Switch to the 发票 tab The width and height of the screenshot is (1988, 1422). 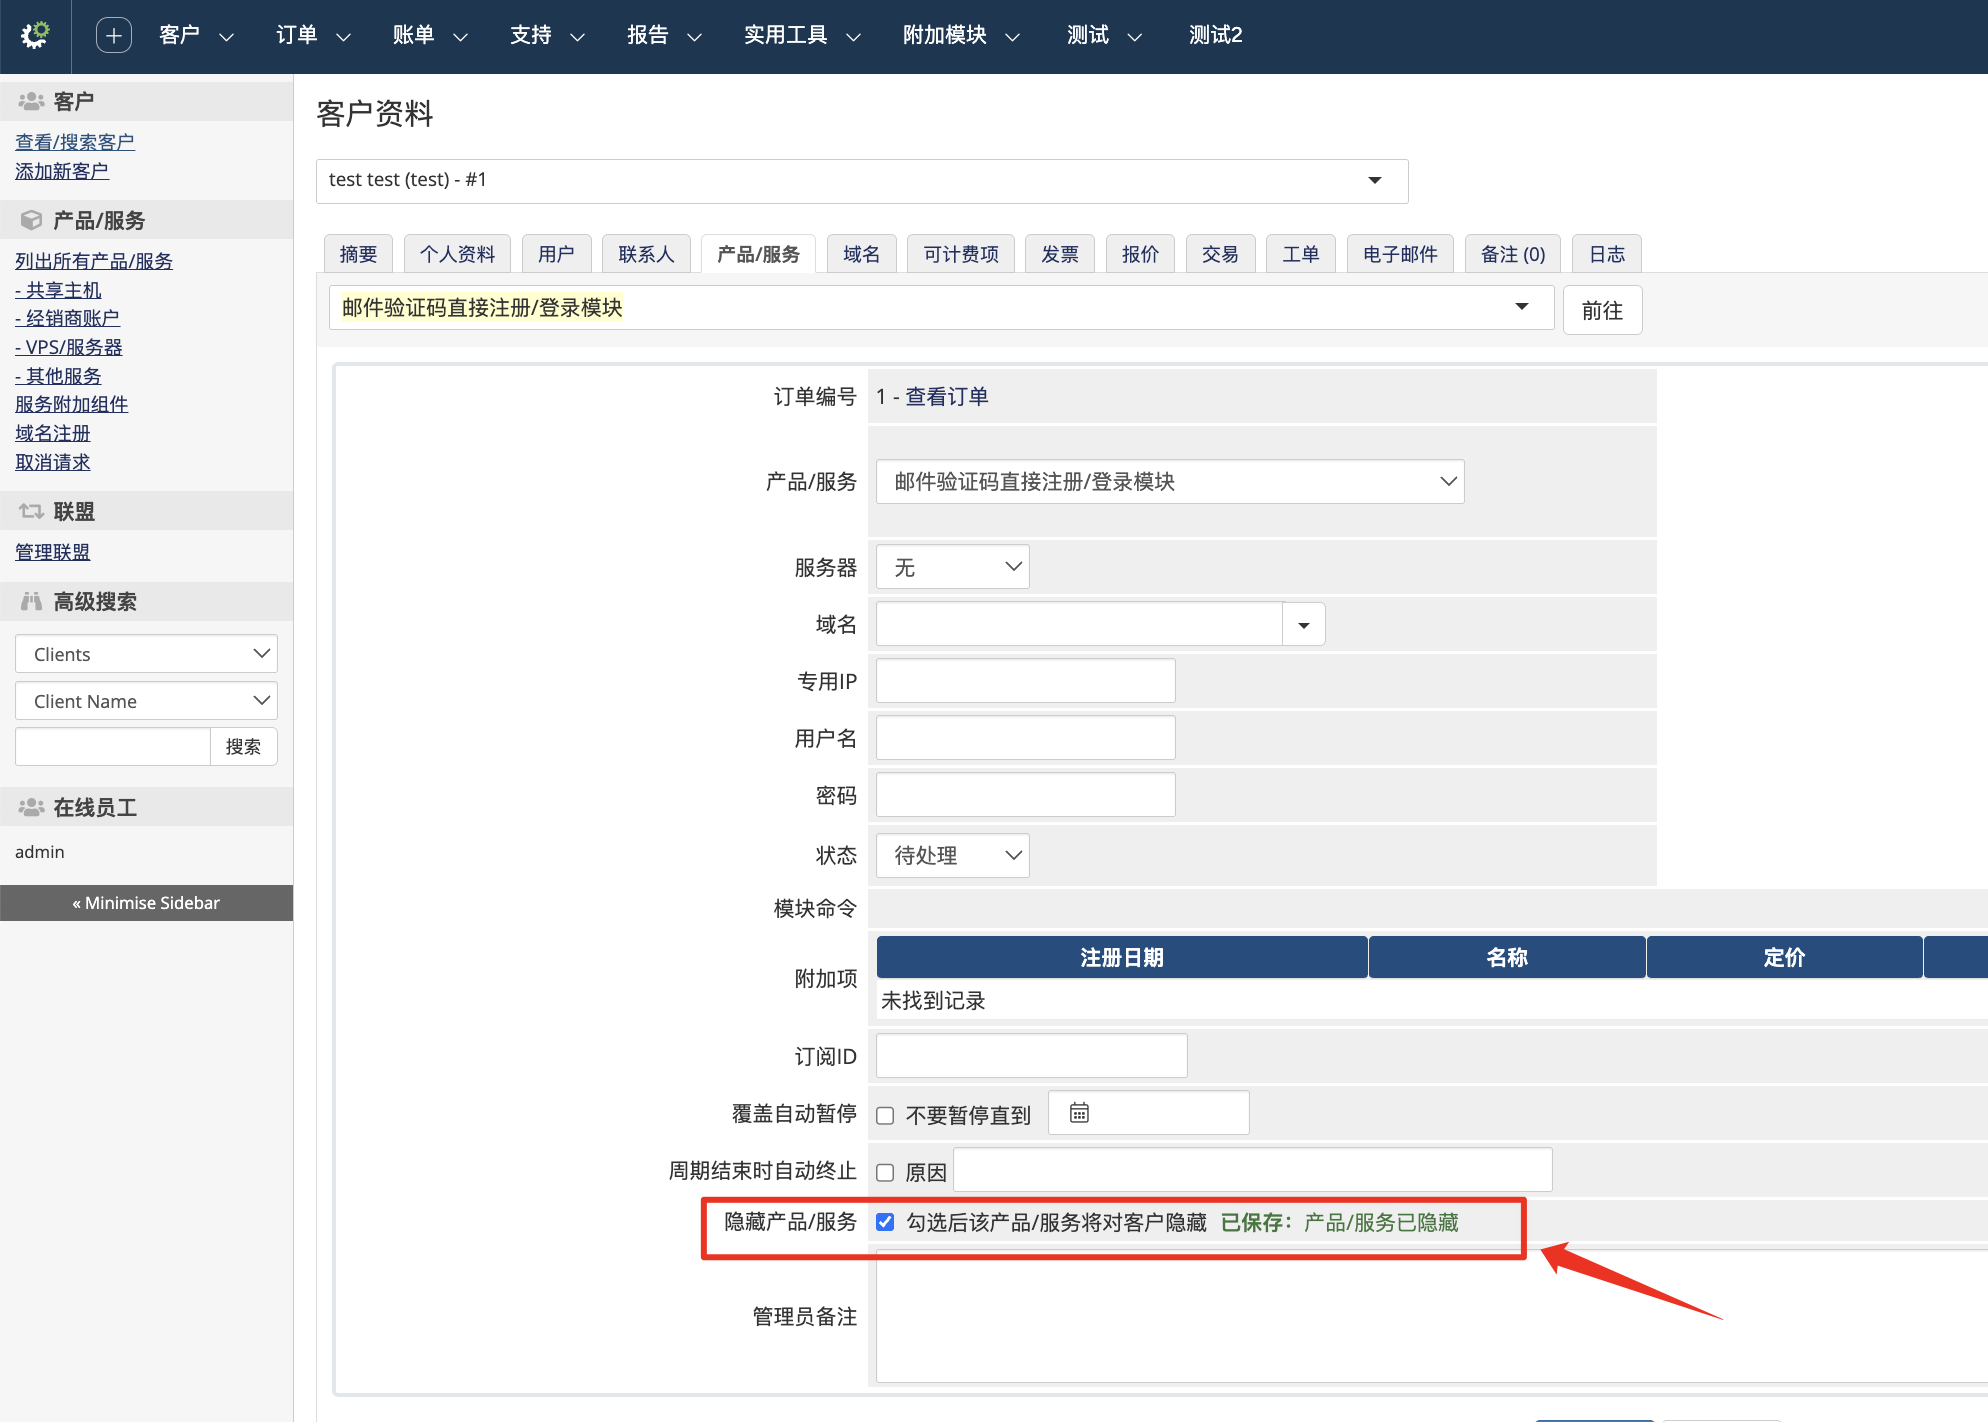pyautogui.click(x=1059, y=254)
